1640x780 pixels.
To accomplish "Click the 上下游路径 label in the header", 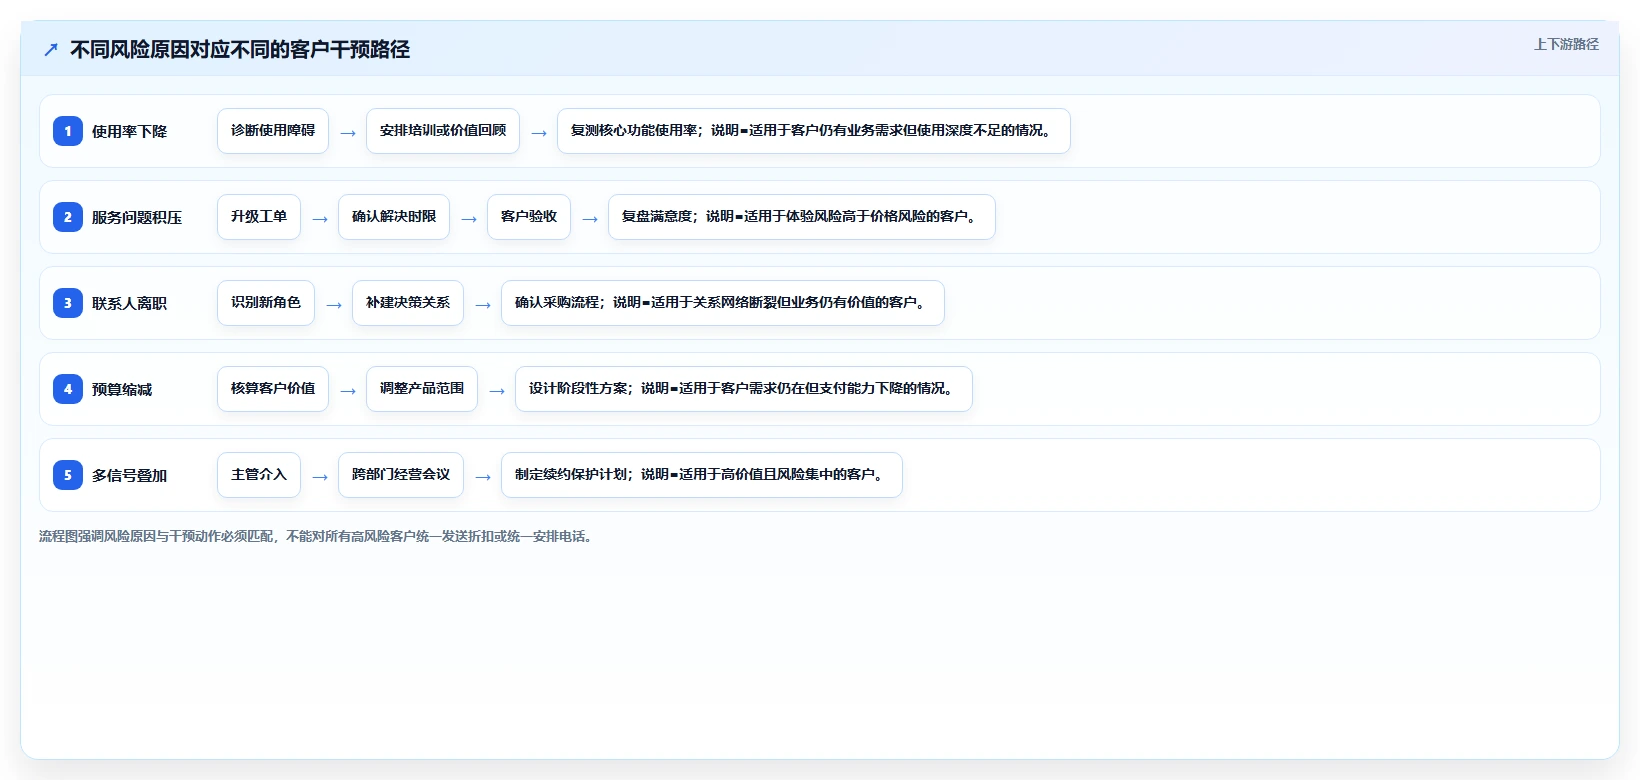I will 1566,44.
